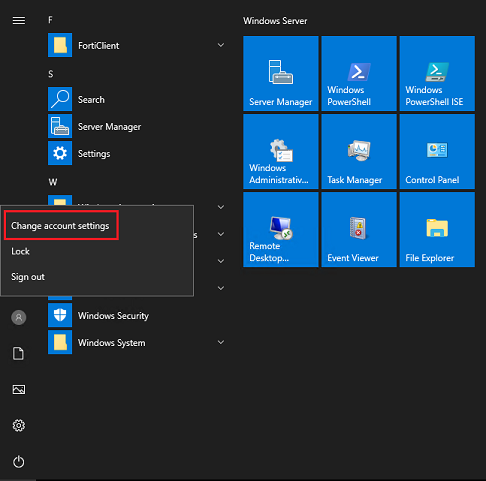The image size is (486, 481).
Task: Click the Server Manager label in app list
Action: [x=109, y=127]
